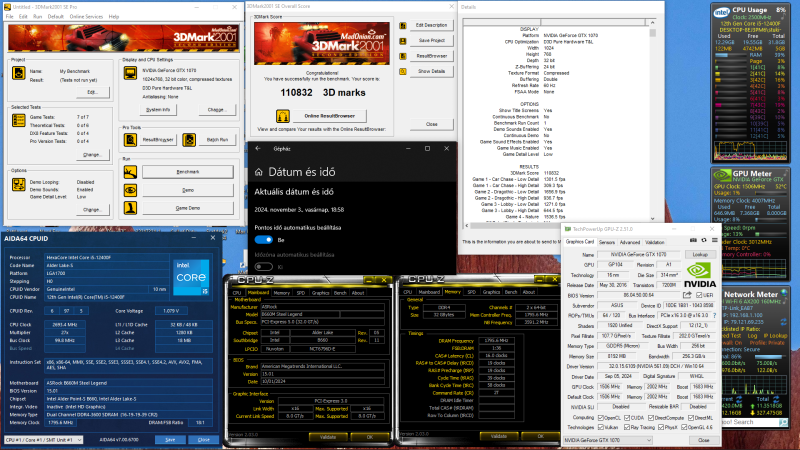Click the 110832 3D marks score text
Viewport: 800px width, 450px height.
tap(322, 93)
